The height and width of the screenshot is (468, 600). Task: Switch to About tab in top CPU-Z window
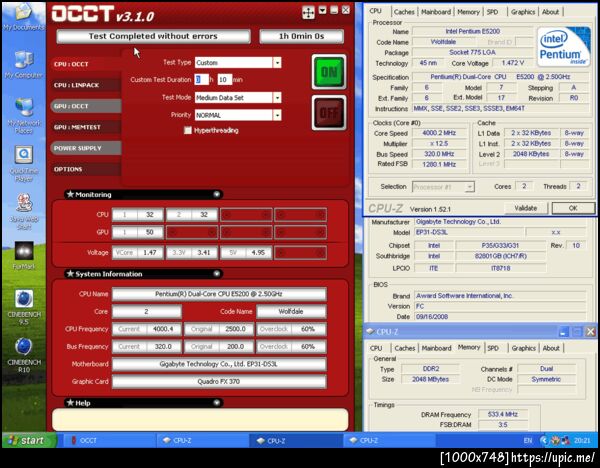[550, 12]
